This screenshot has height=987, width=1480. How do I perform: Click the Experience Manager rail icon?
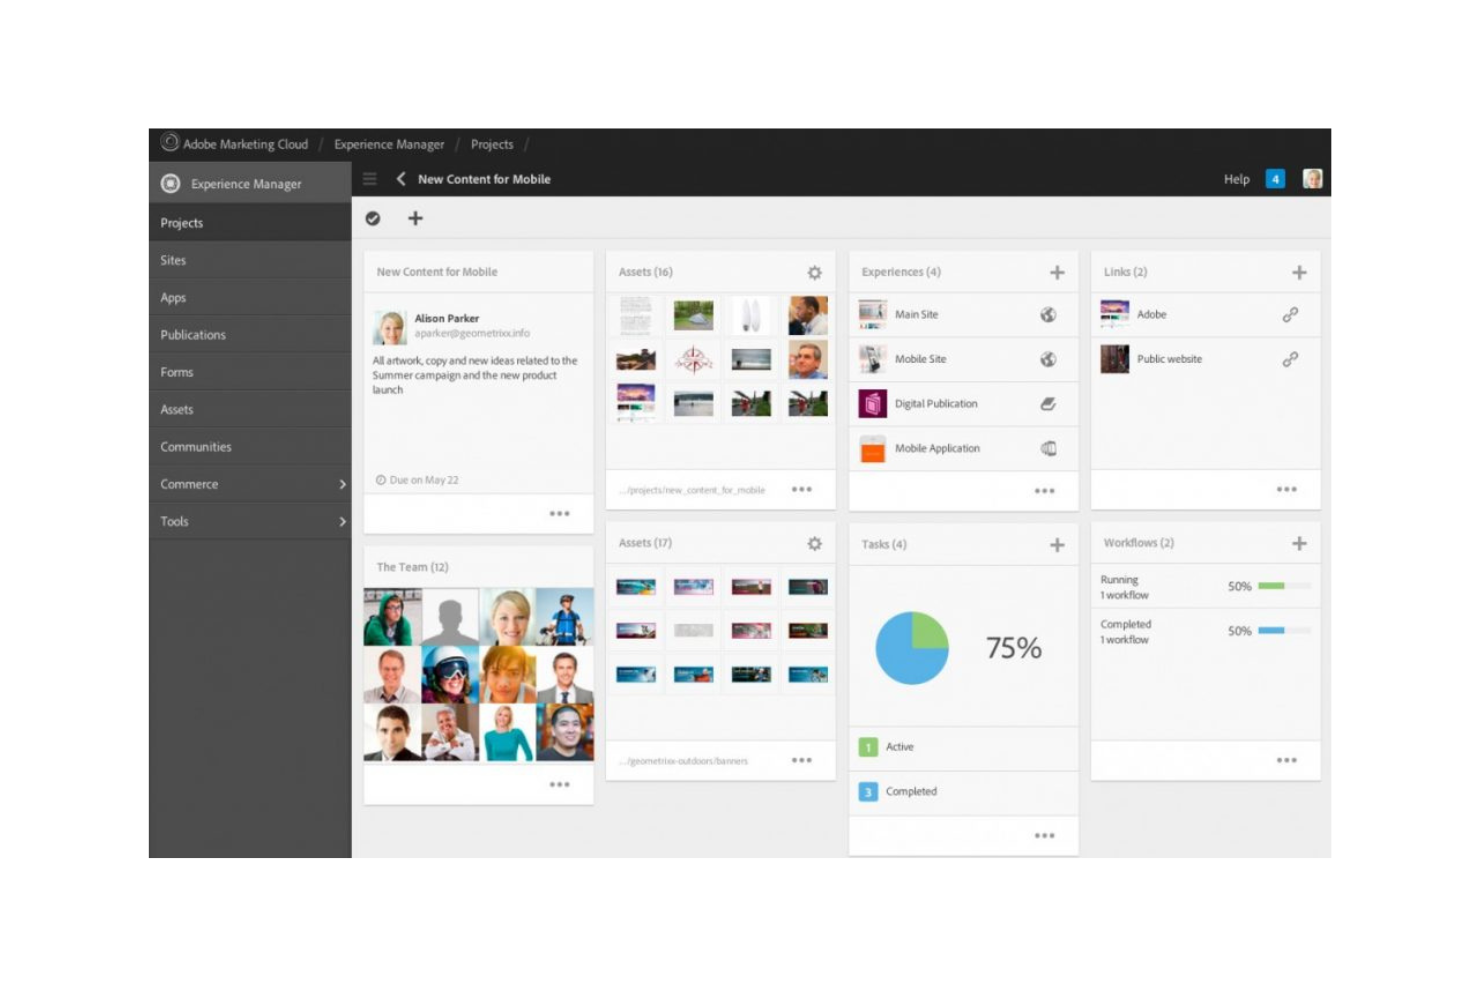click(x=171, y=183)
